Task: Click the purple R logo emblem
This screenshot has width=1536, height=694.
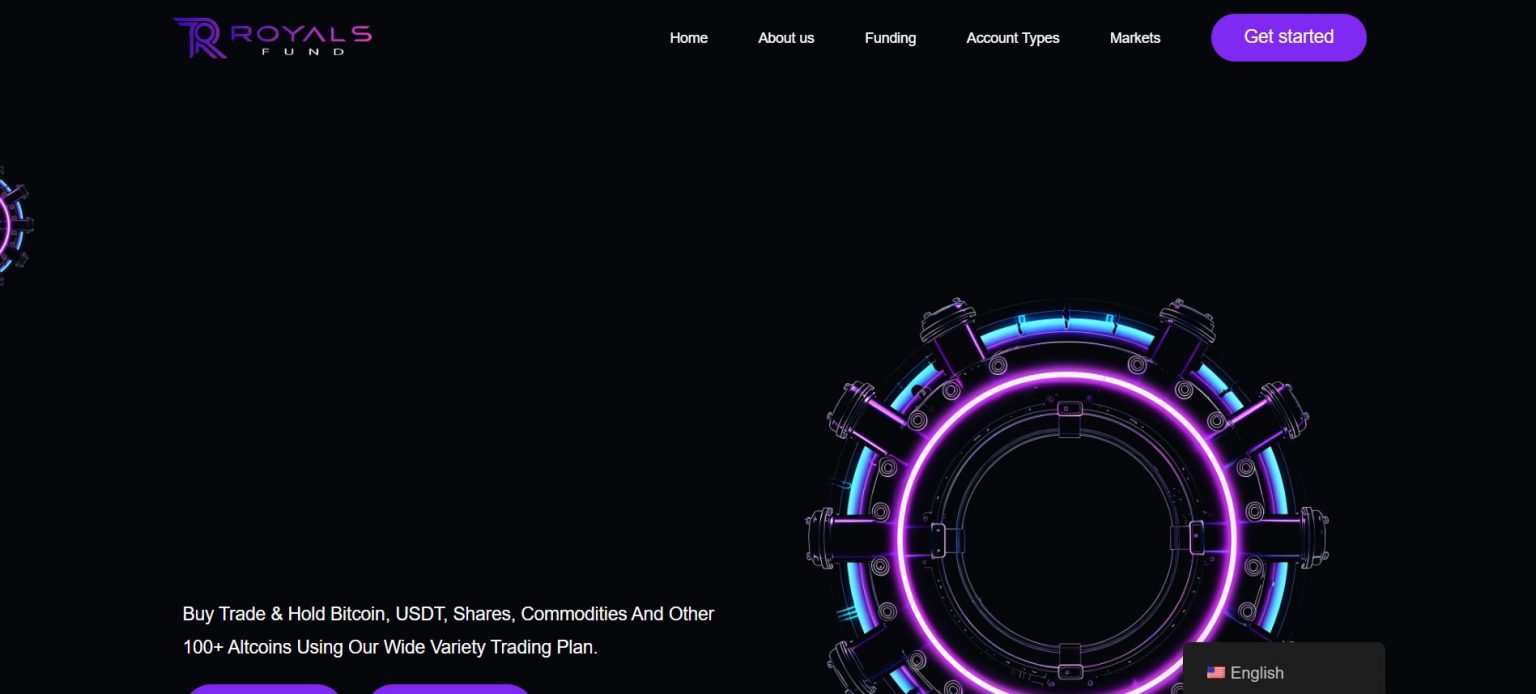Action: coord(199,37)
